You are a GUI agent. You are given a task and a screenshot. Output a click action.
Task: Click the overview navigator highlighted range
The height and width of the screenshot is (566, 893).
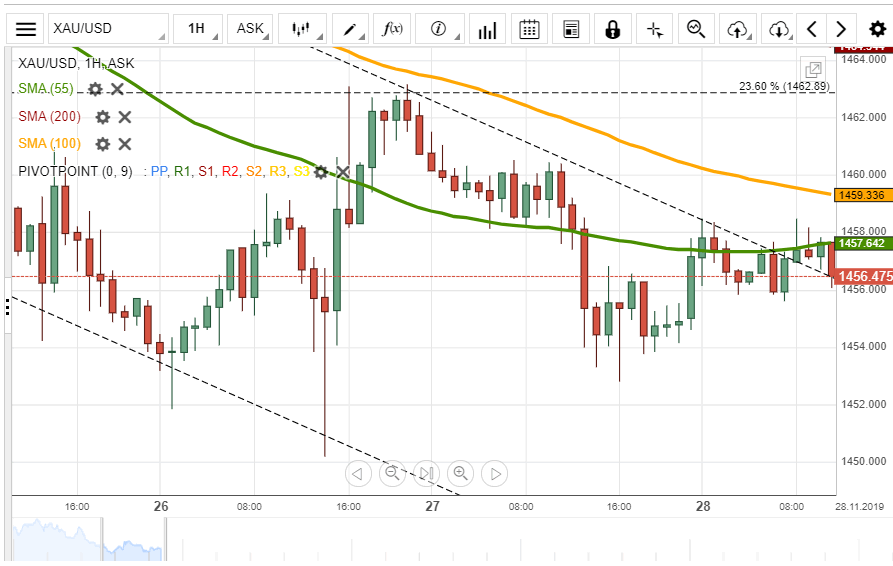click(x=134, y=540)
